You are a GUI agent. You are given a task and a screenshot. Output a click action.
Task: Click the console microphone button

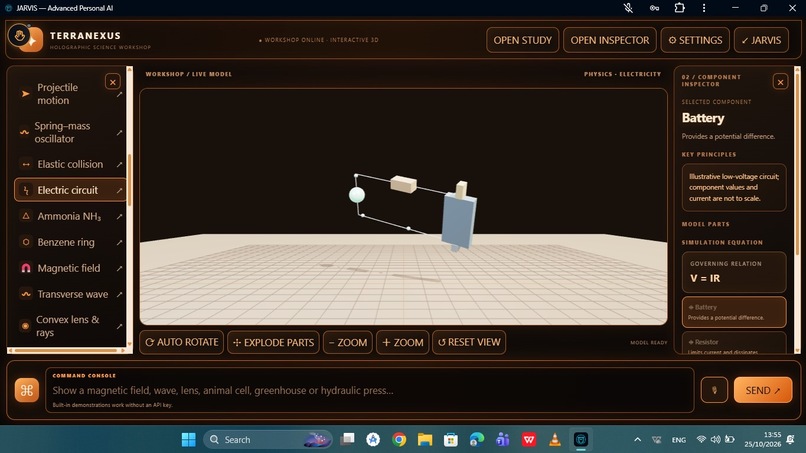point(714,390)
